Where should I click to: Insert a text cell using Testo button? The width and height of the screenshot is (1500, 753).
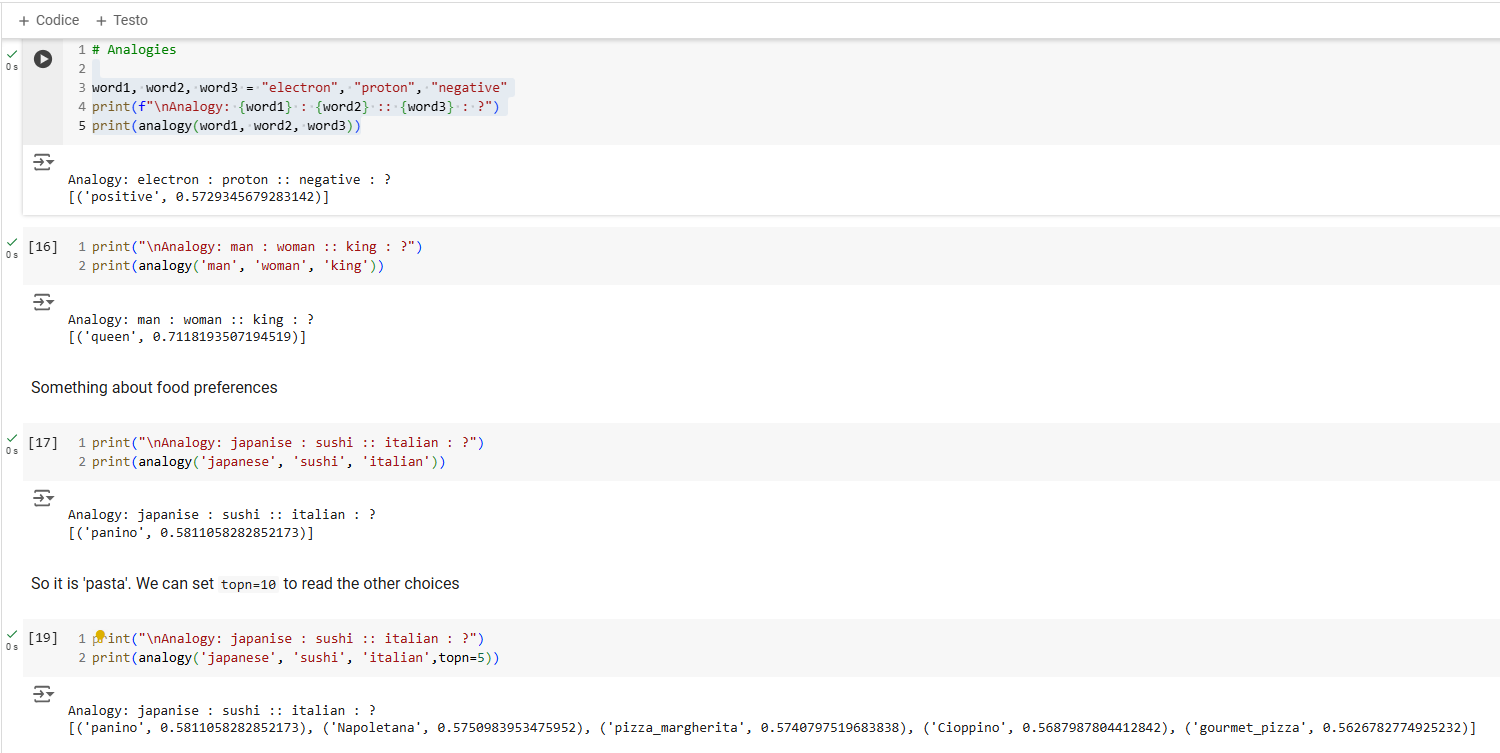pos(122,20)
